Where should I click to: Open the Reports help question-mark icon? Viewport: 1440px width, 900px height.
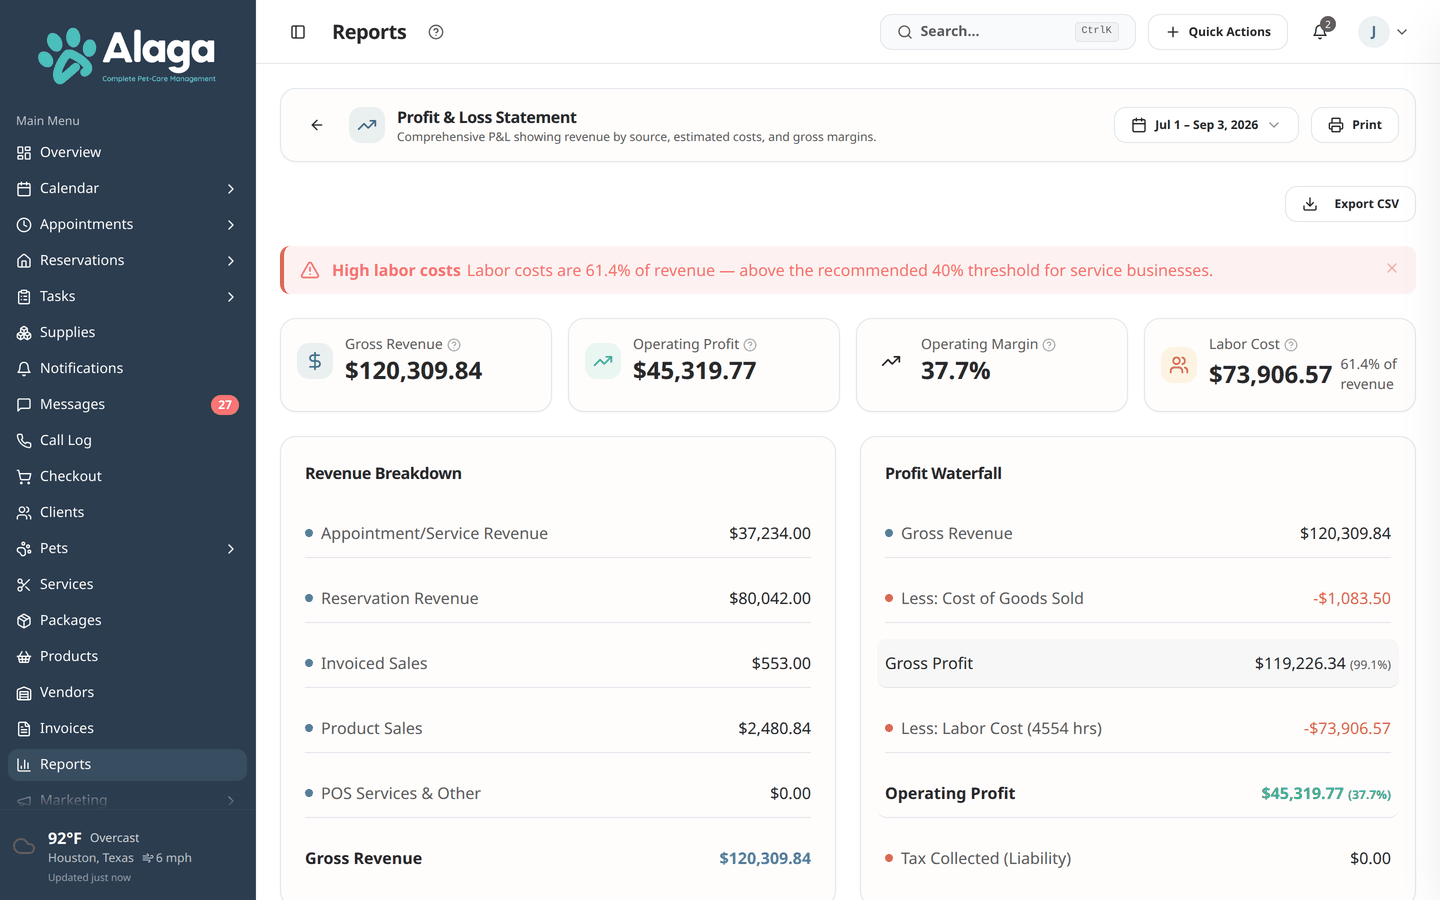point(436,32)
